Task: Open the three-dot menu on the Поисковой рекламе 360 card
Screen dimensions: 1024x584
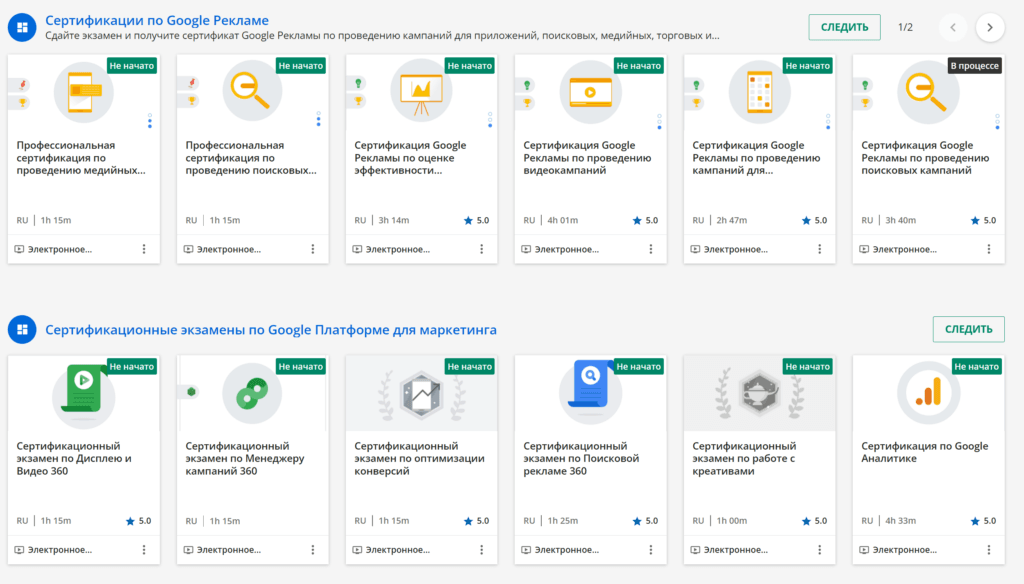Action: click(650, 550)
